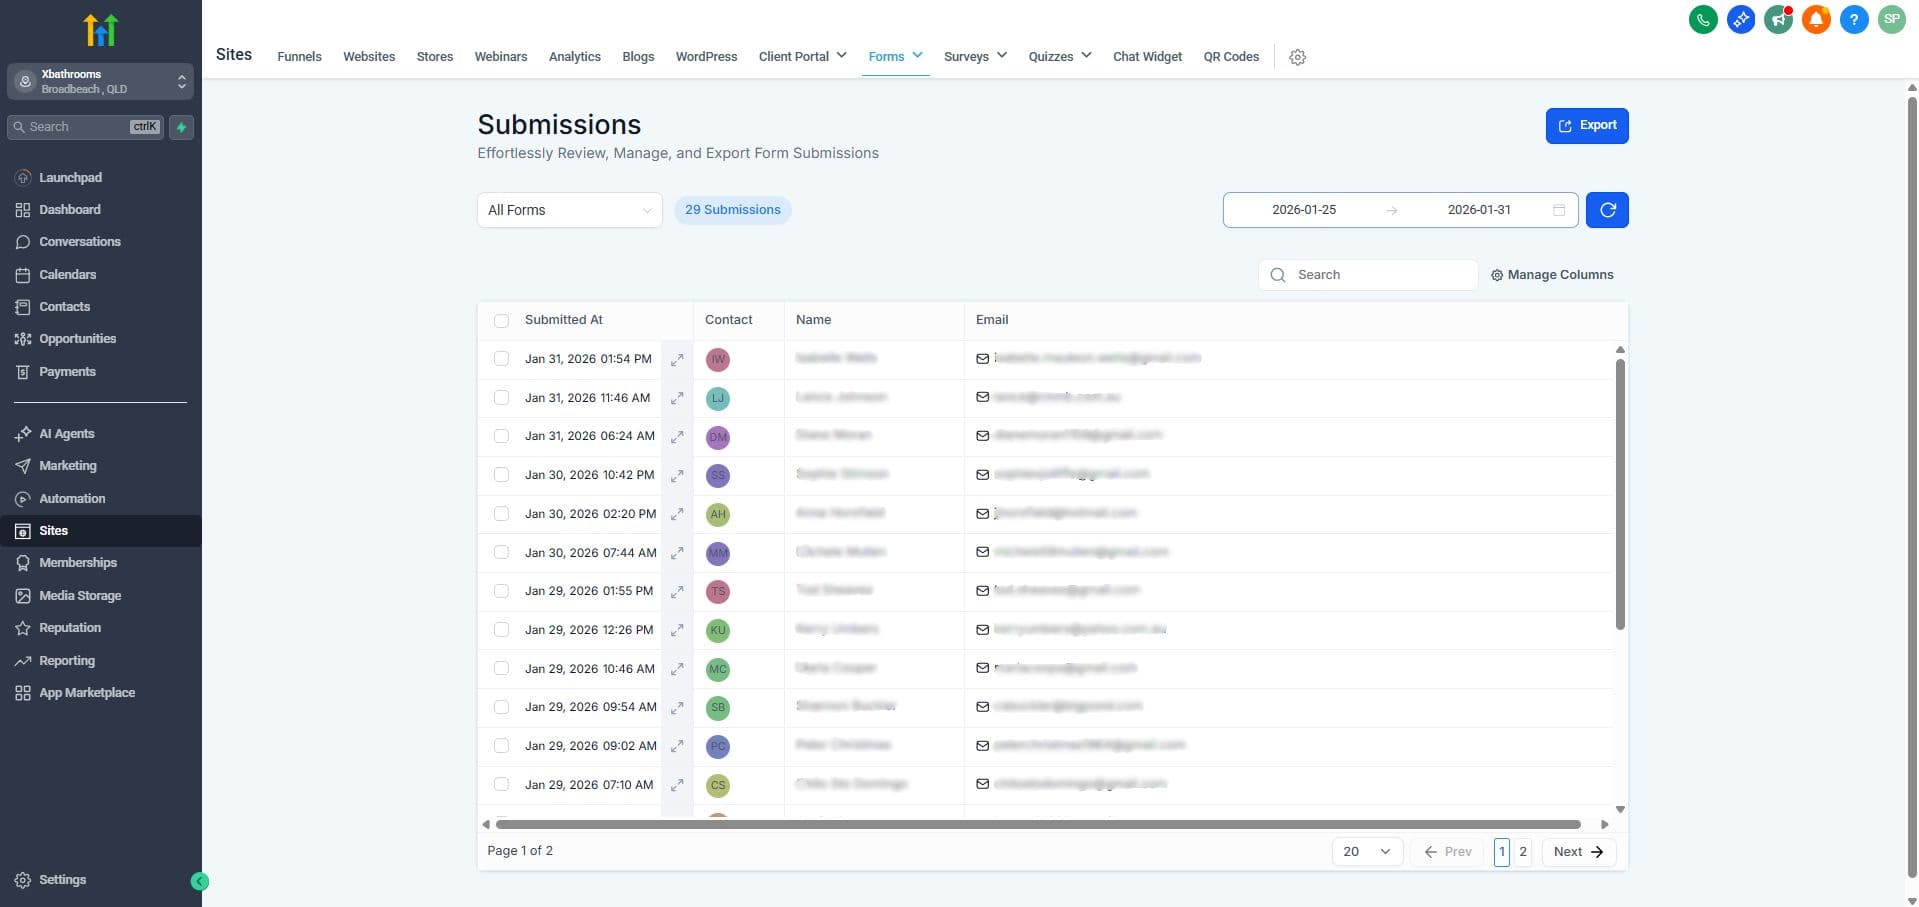Viewport: 1919px width, 907px height.
Task: Open the help question mark icon
Action: 1854,19
